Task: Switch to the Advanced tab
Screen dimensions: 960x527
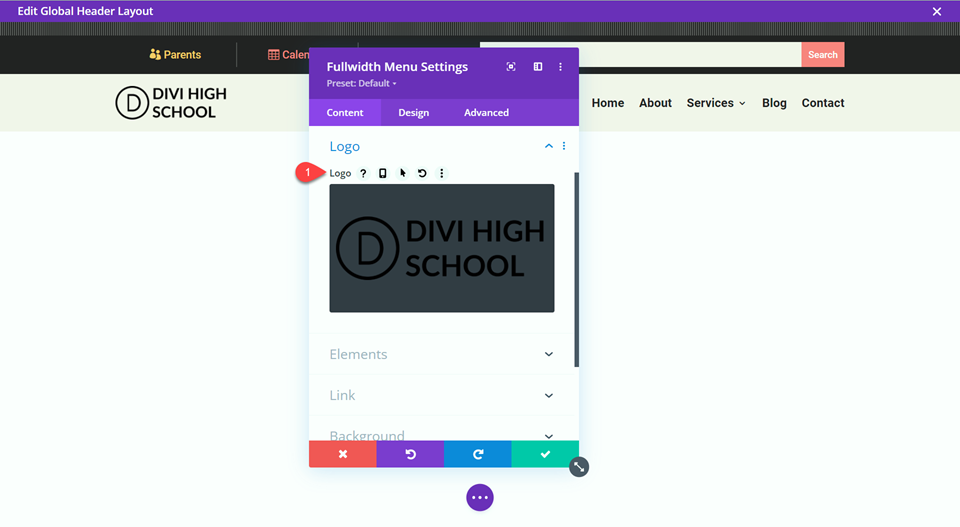Action: pyautogui.click(x=486, y=113)
